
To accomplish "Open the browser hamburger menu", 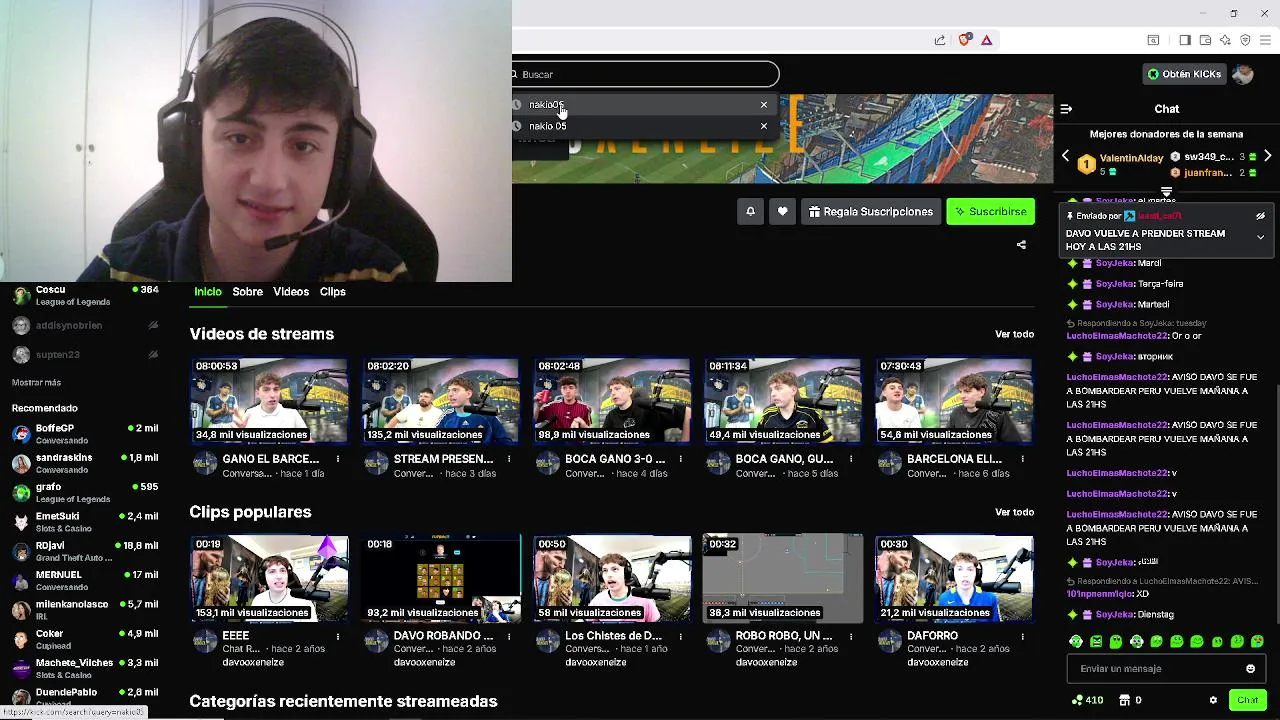I will pos(1265,40).
